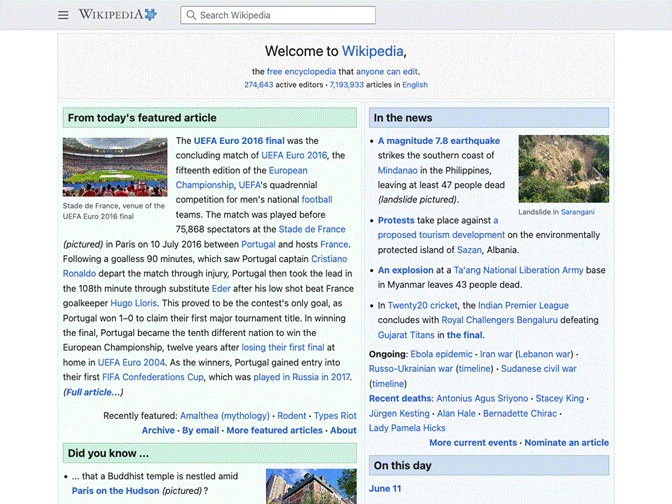Click the football link
The width and height of the screenshot is (672, 504).
tap(317, 200)
